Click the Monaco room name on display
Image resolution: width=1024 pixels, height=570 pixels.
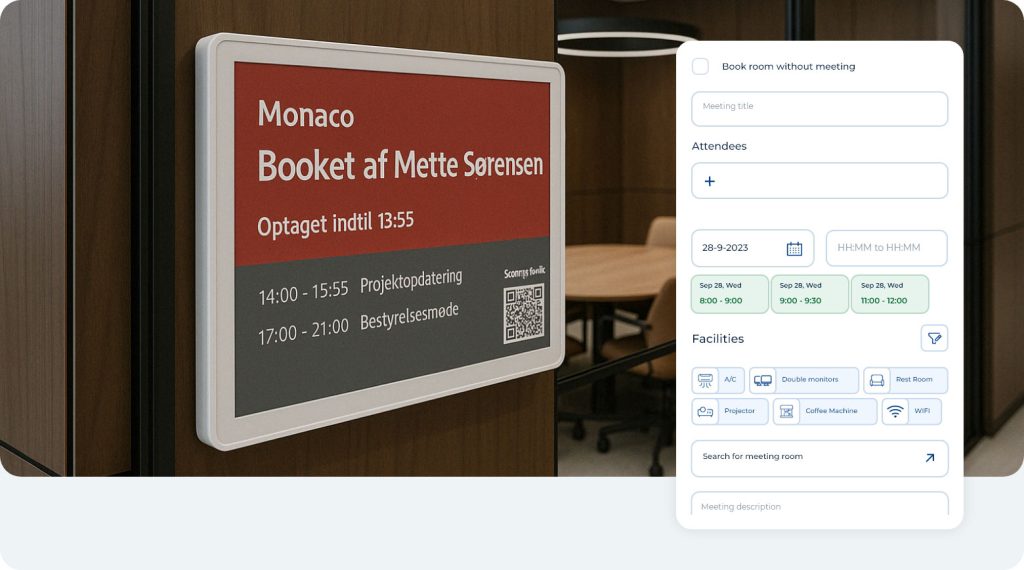(x=306, y=114)
